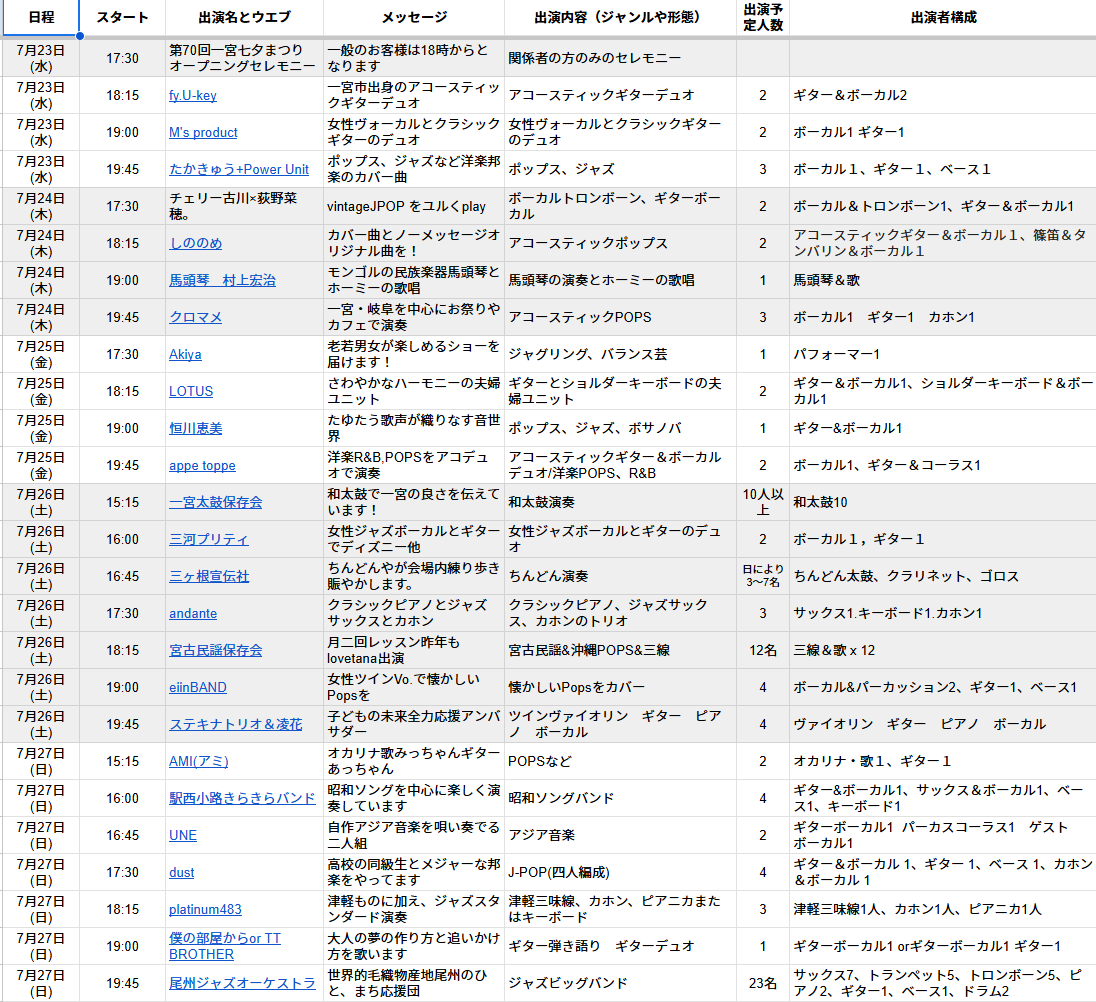1096x1002 pixels.
Task: Select the POPSなど cell
Action: coord(620,762)
